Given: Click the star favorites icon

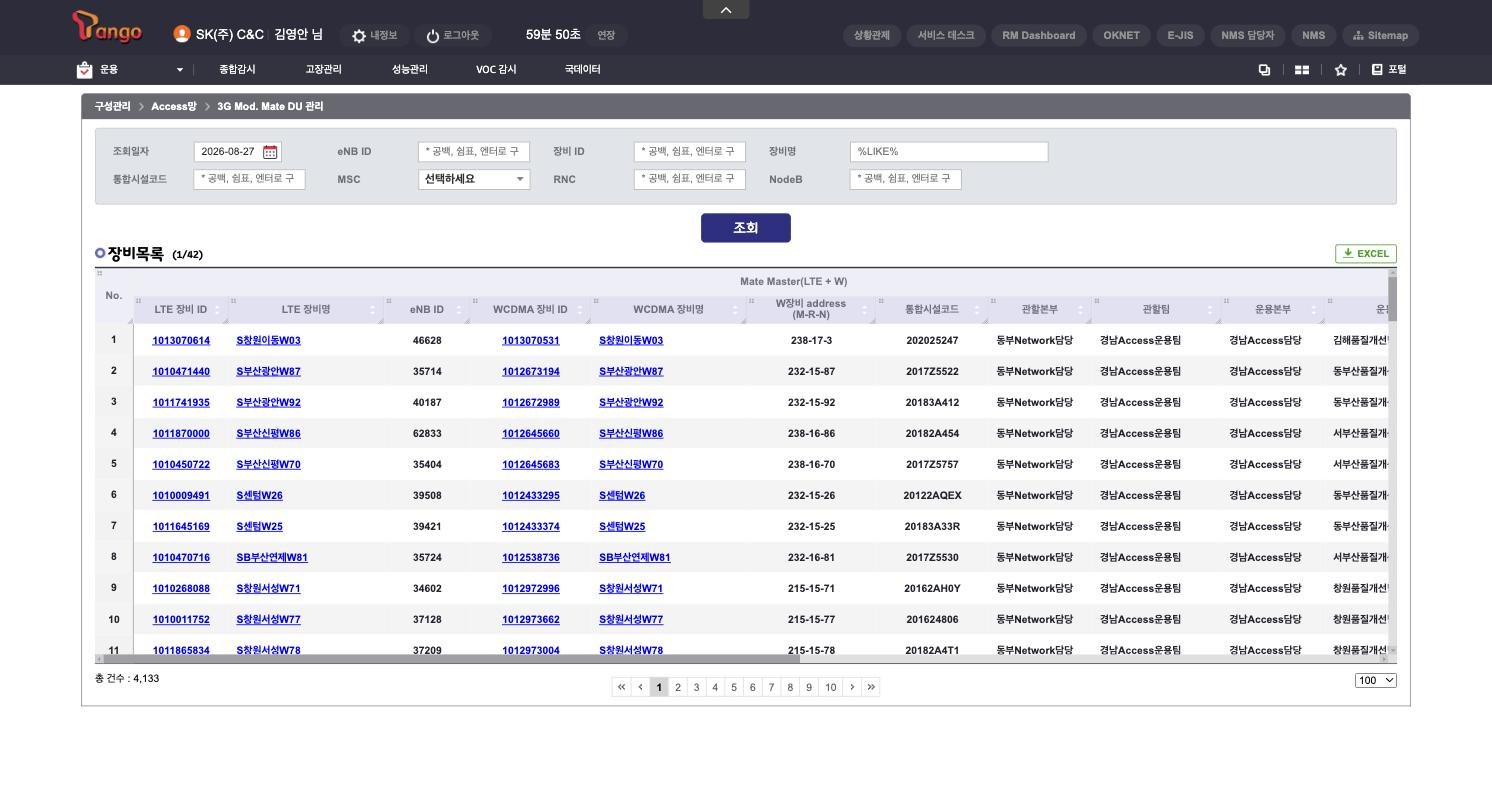Looking at the screenshot, I should (x=1340, y=70).
